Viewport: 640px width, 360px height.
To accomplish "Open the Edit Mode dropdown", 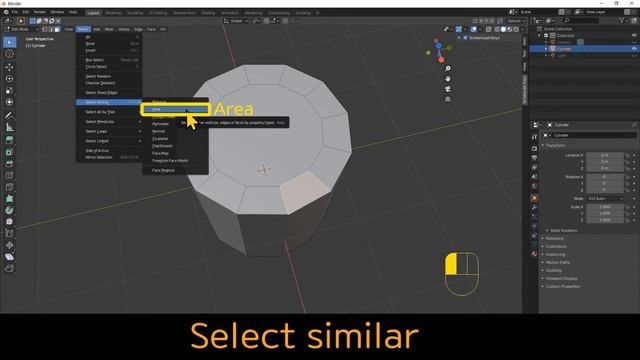I will pyautogui.click(x=22, y=29).
